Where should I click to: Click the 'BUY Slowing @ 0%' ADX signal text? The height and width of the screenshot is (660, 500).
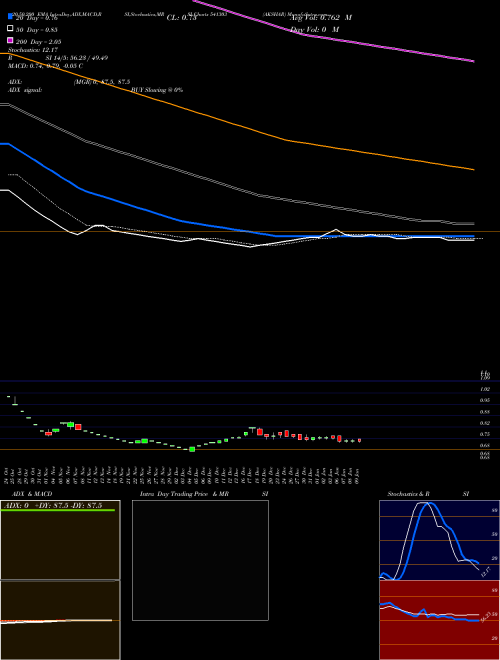tap(157, 90)
